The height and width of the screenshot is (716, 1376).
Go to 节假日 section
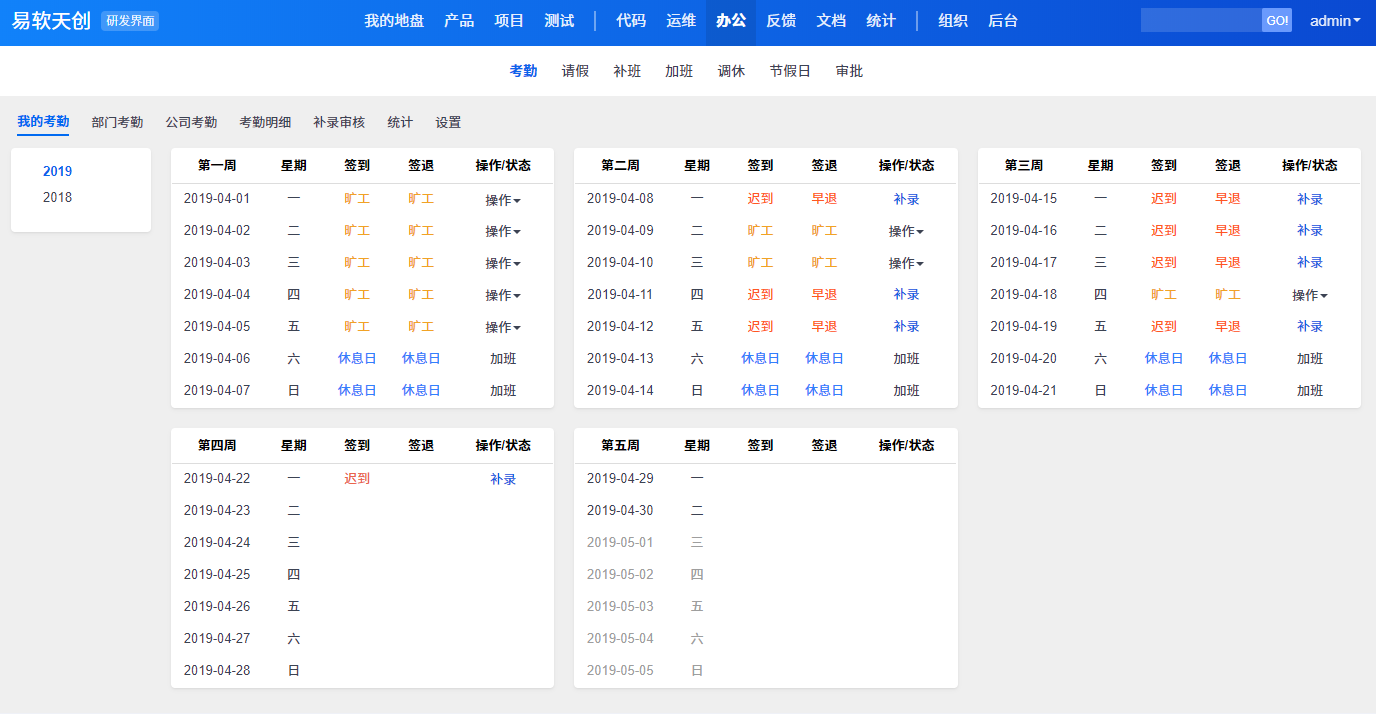(790, 71)
